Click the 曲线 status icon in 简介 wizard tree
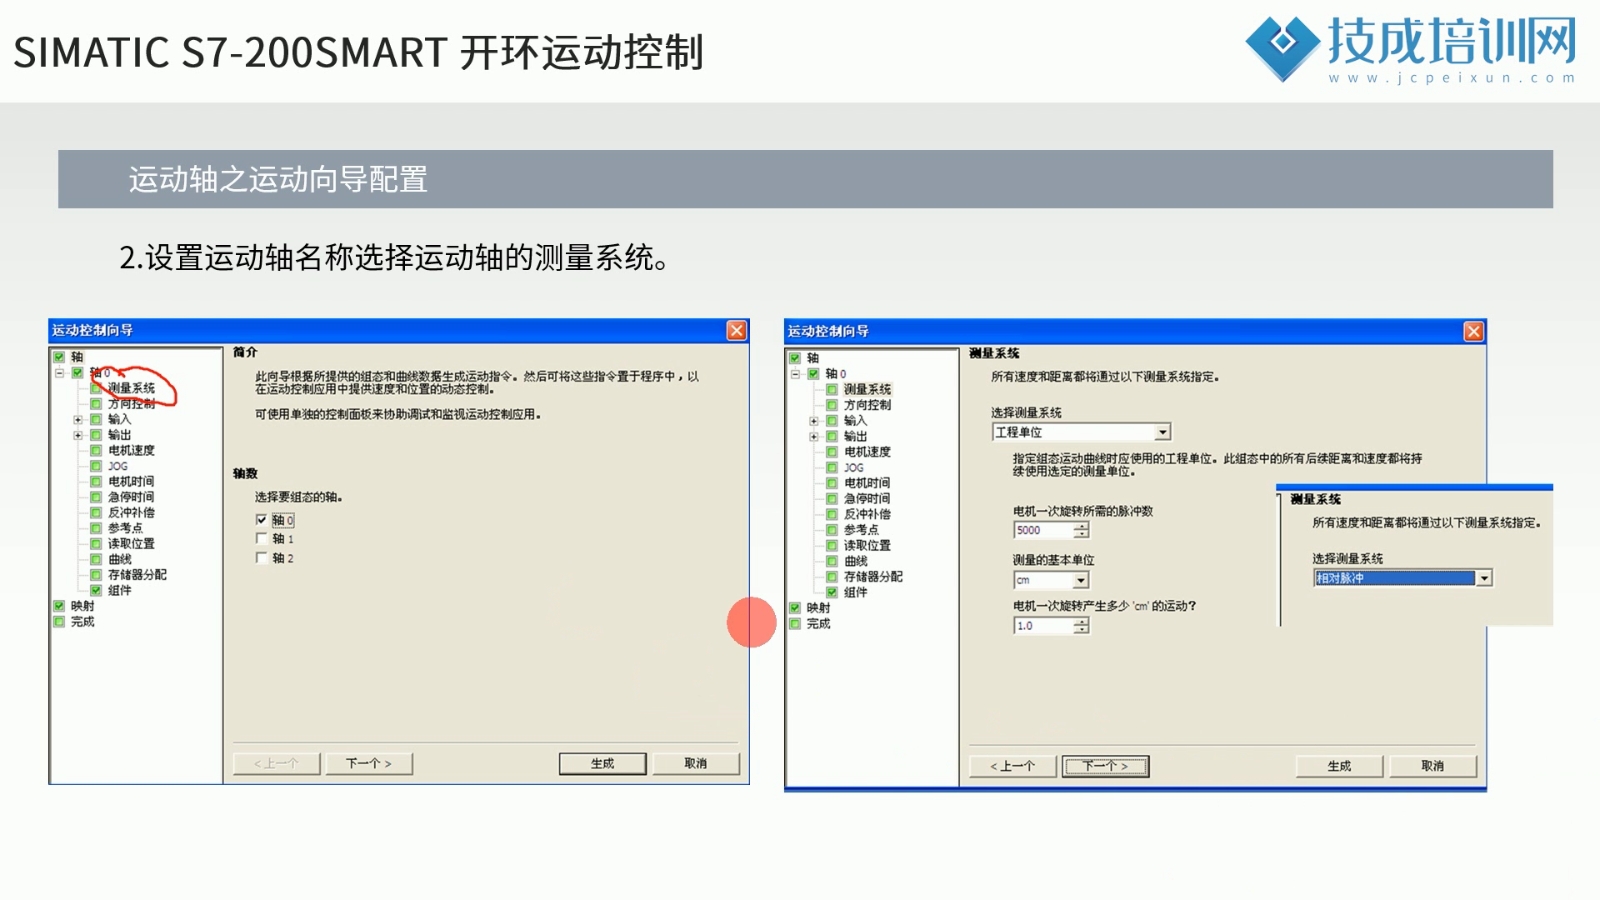 (96, 559)
